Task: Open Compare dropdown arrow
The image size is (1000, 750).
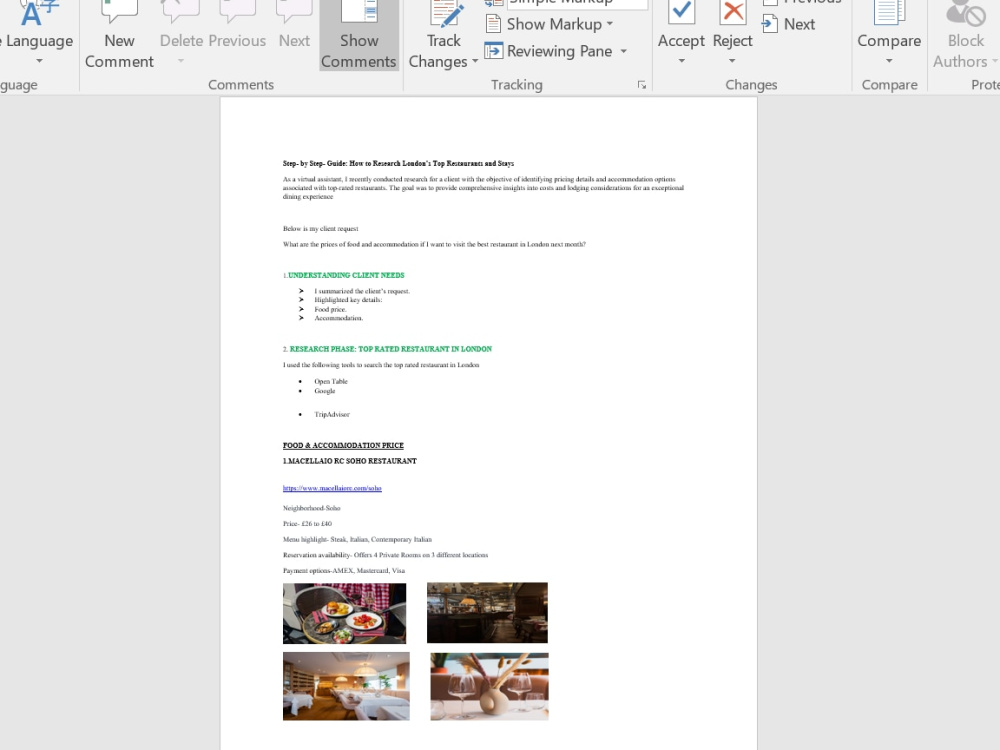Action: pos(889,61)
